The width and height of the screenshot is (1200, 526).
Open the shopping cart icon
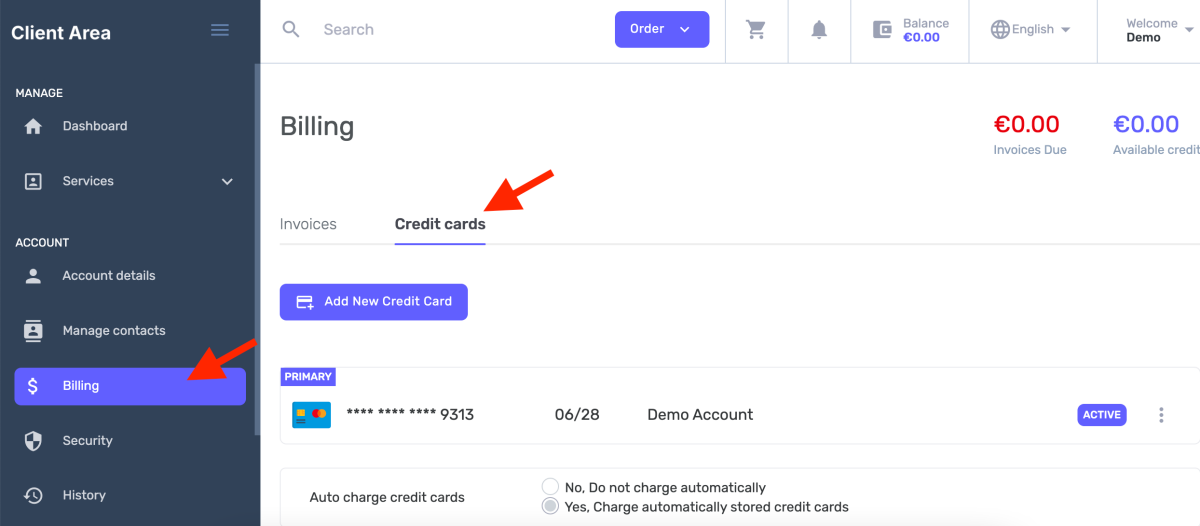pos(756,30)
